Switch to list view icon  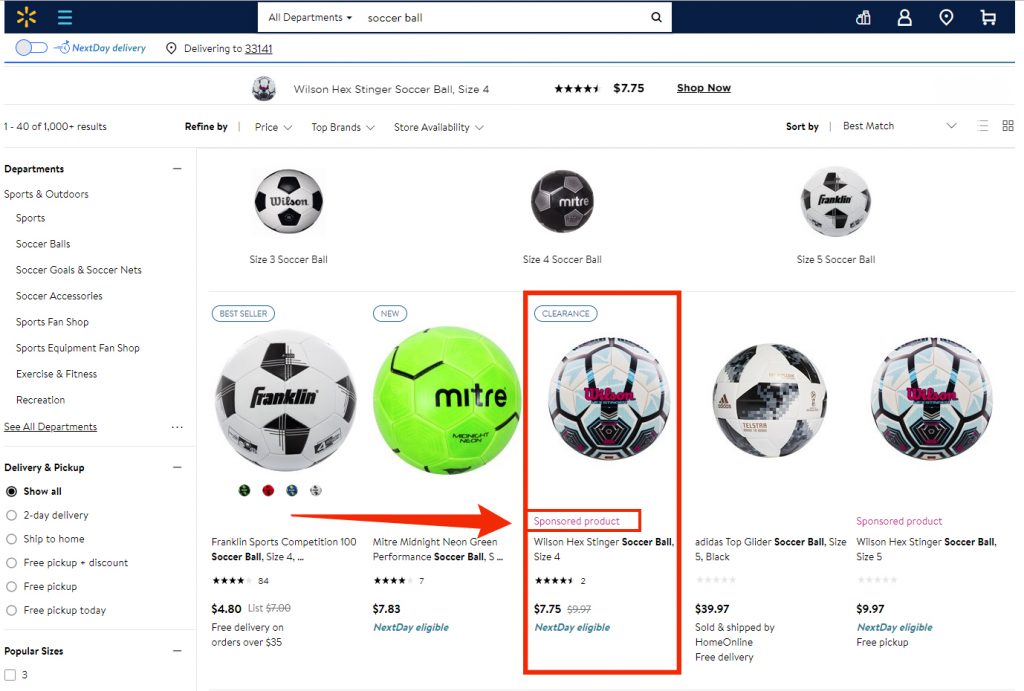tap(983, 125)
